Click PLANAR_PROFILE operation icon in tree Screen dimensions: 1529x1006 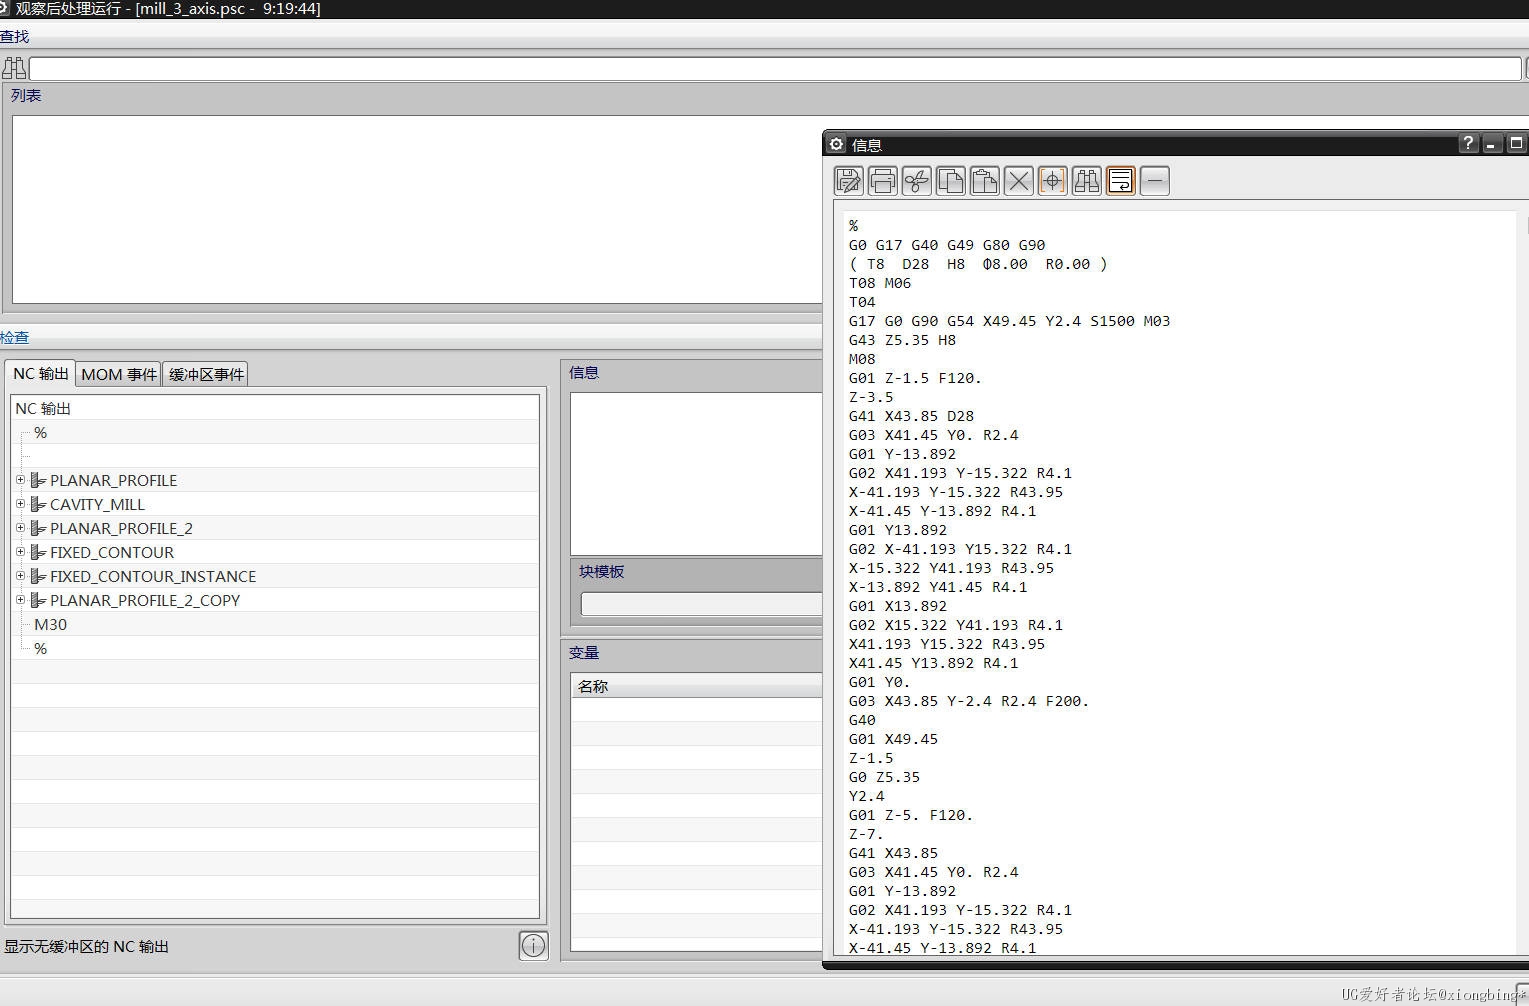pyautogui.click(x=39, y=480)
